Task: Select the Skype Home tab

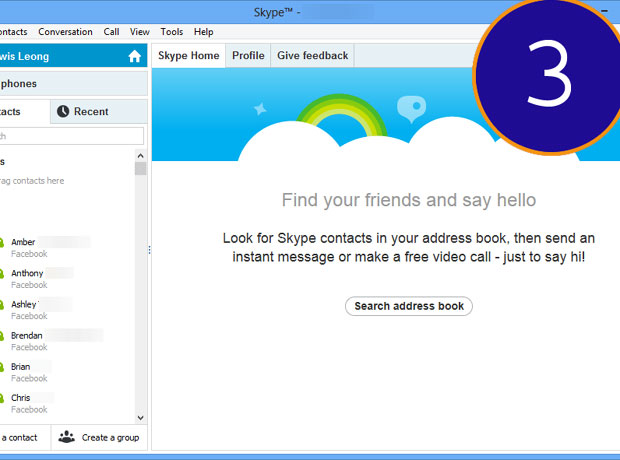Action: click(x=189, y=56)
